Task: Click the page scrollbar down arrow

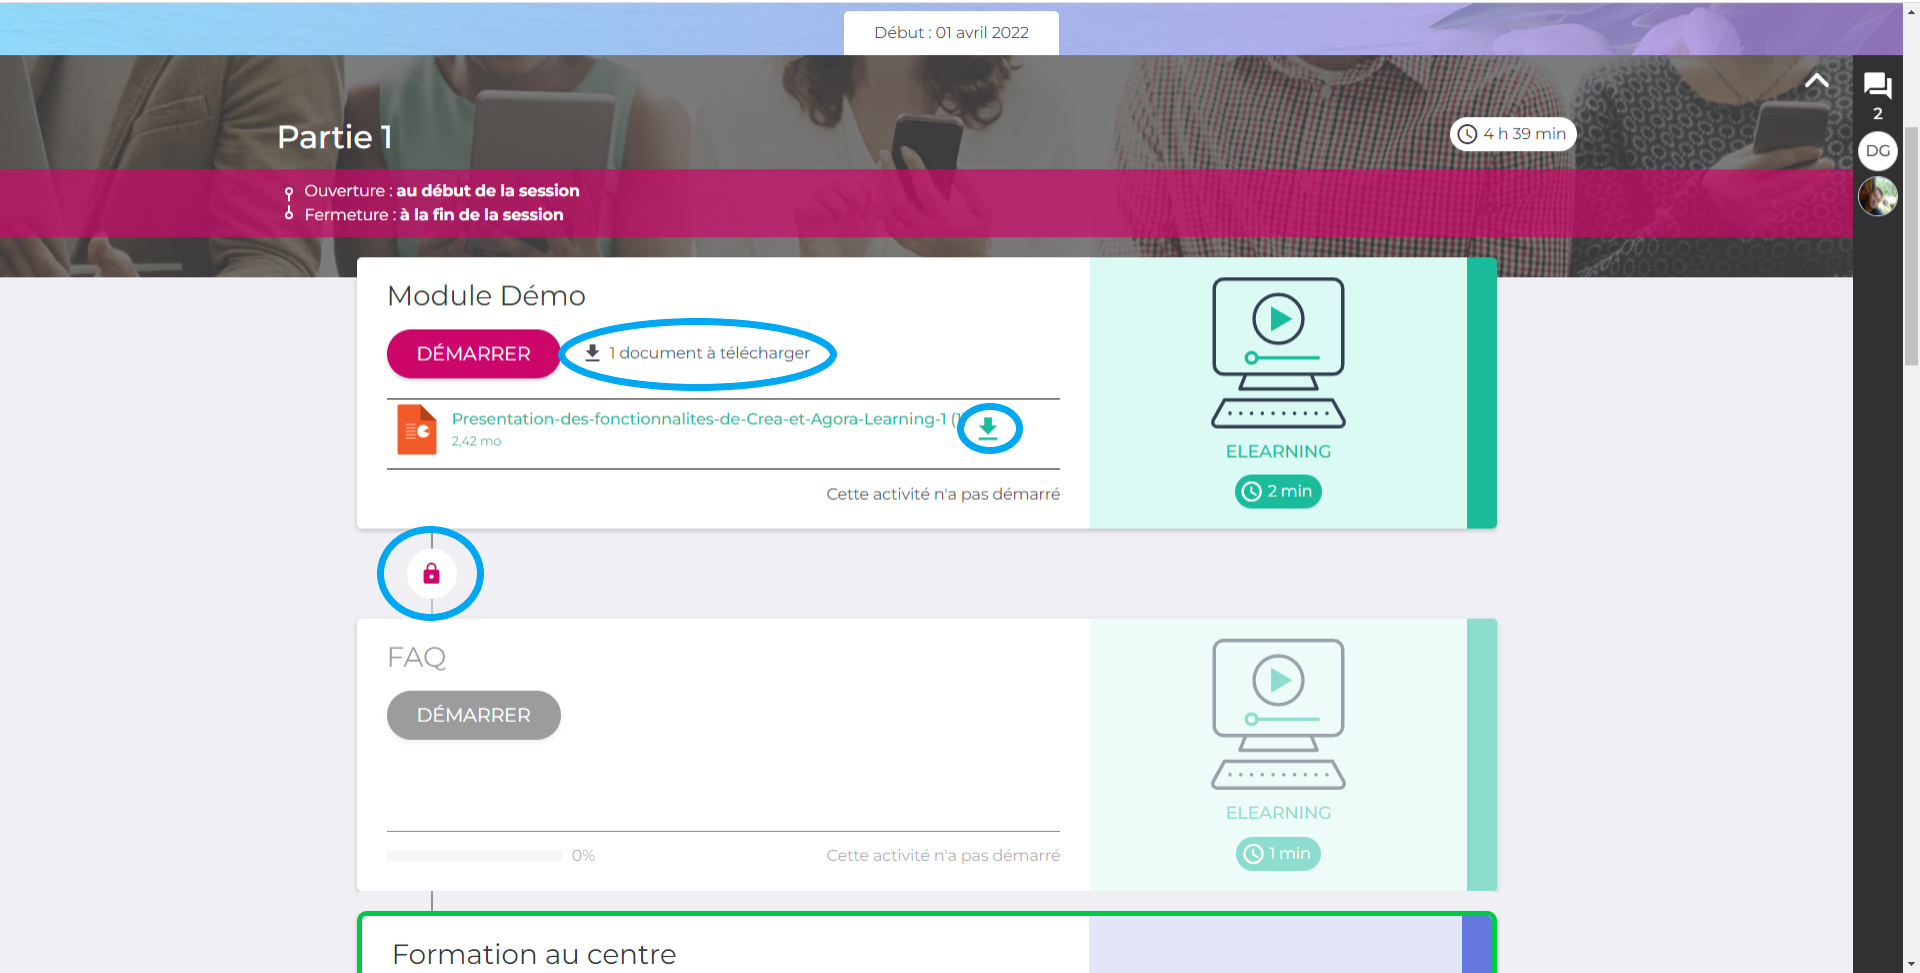Action: pos(1911,964)
